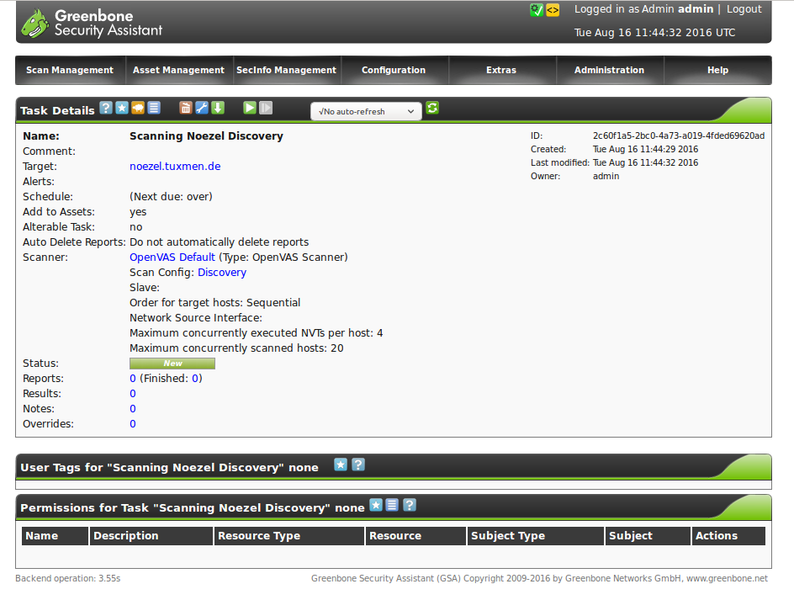794x600 pixels.
Task: Click the New Task star icon
Action: pyautogui.click(x=122, y=108)
